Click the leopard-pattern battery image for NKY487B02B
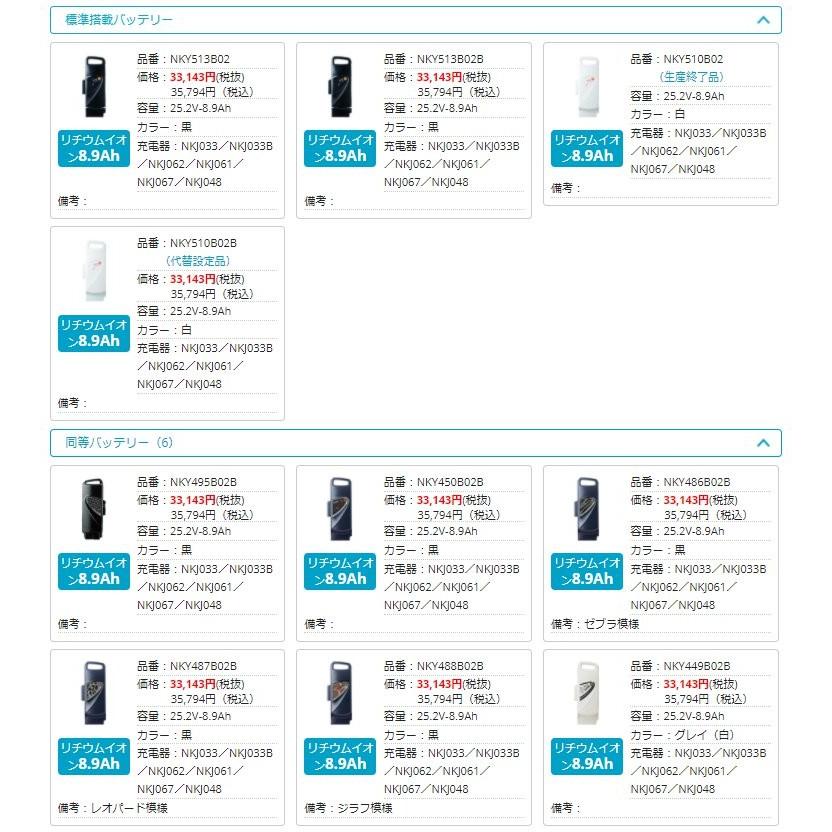This screenshot has height=832, width=832. pyautogui.click(x=93, y=694)
